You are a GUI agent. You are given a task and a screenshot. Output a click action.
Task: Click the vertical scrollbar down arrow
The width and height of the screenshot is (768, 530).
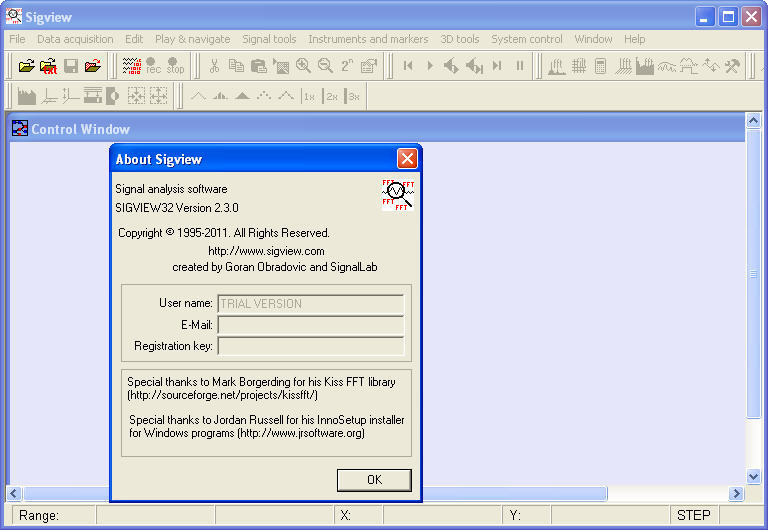[x=753, y=476]
